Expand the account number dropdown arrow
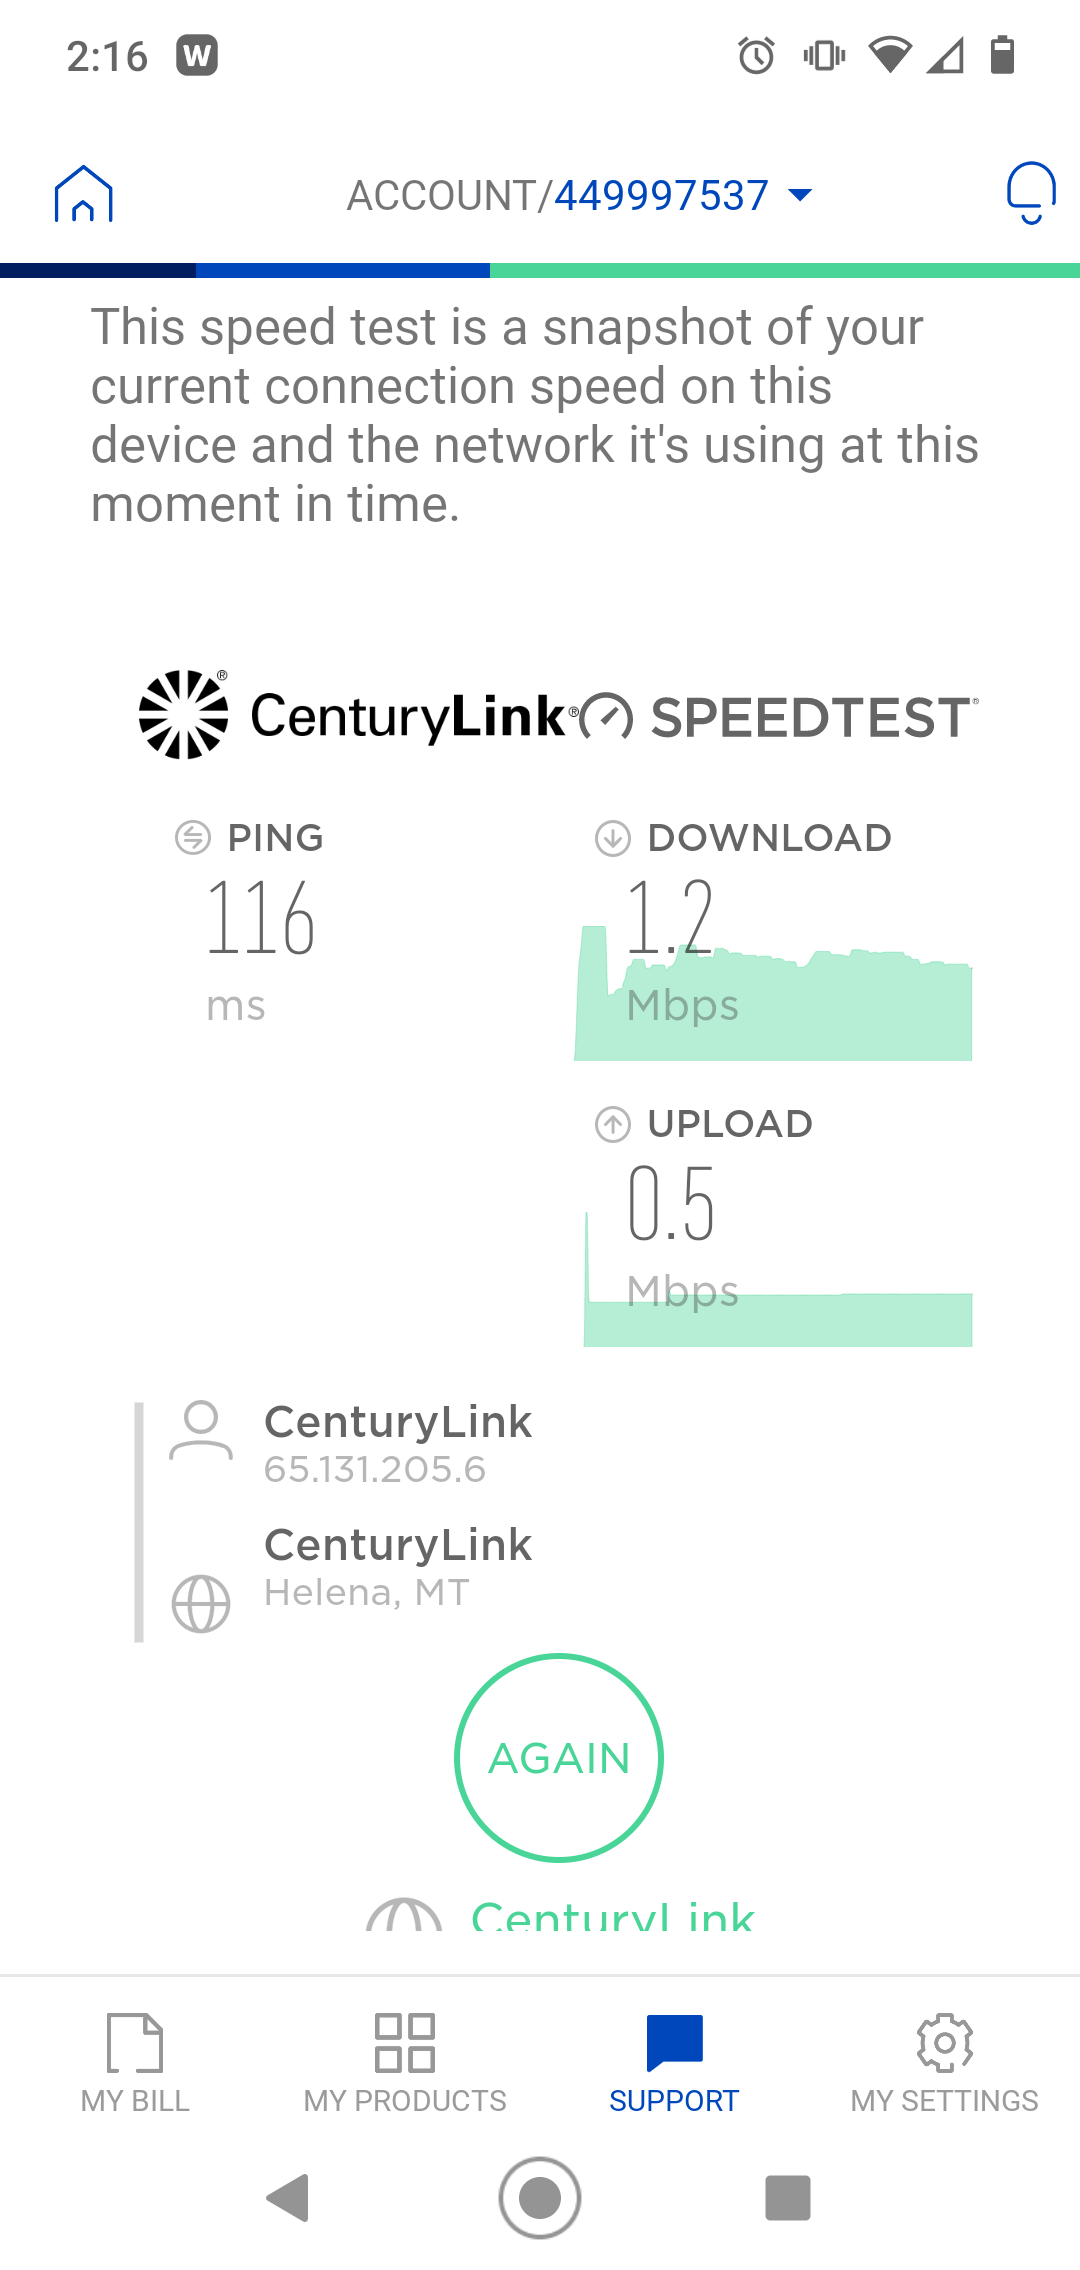This screenshot has height=2270, width=1080. pos(800,195)
